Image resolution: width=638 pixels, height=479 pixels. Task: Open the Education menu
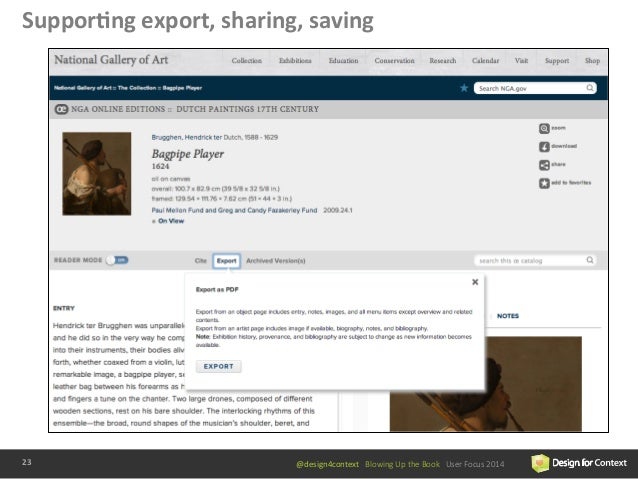(x=343, y=61)
